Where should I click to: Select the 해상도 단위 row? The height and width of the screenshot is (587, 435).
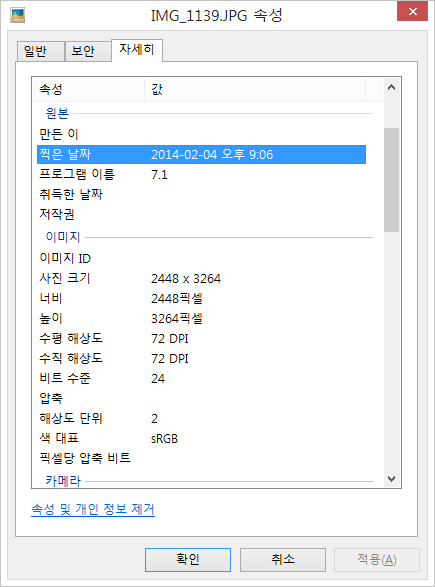[201, 419]
